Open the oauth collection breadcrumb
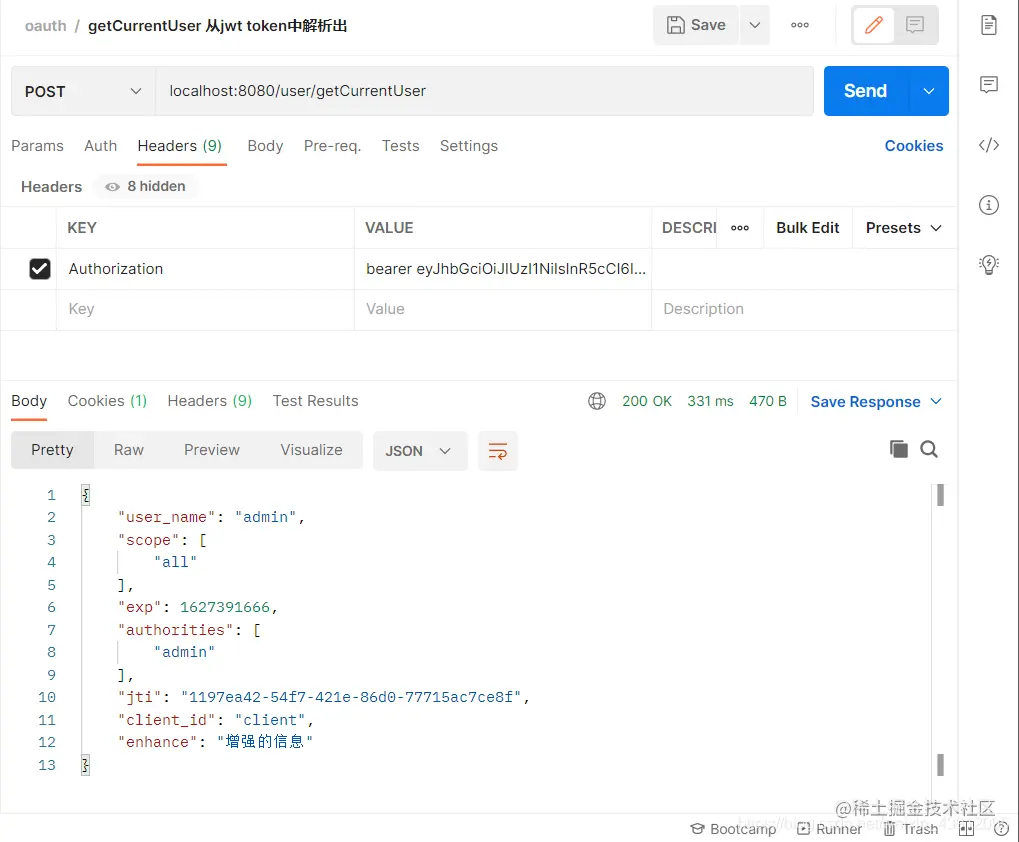 coord(45,26)
